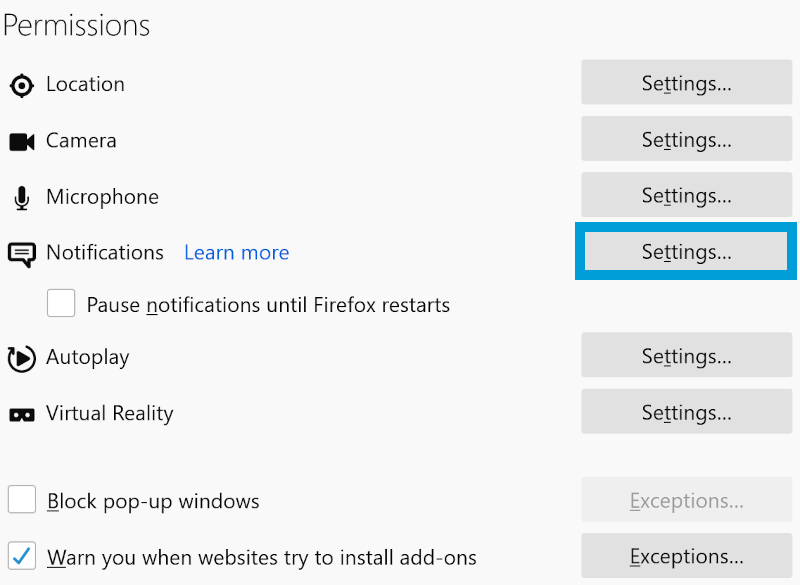The image size is (800, 585).
Task: Click the Permissions section heading
Action: [x=76, y=25]
